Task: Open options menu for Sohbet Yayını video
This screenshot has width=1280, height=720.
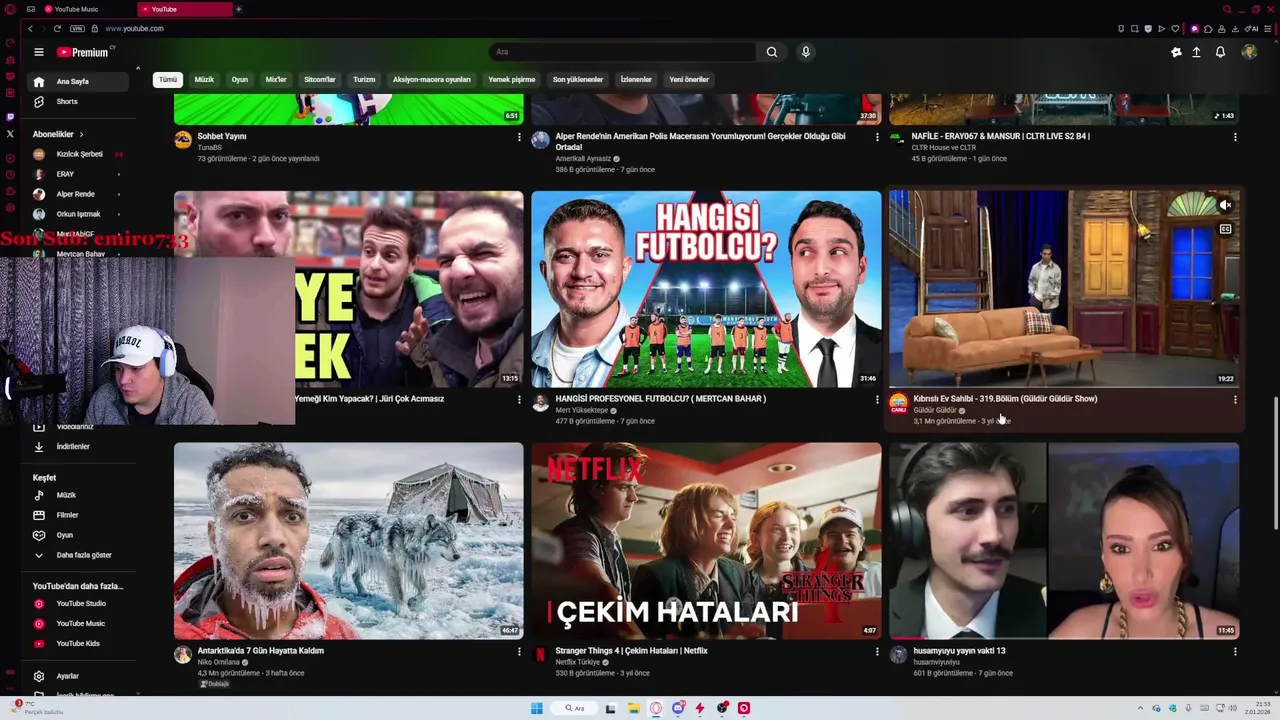Action: tap(519, 137)
